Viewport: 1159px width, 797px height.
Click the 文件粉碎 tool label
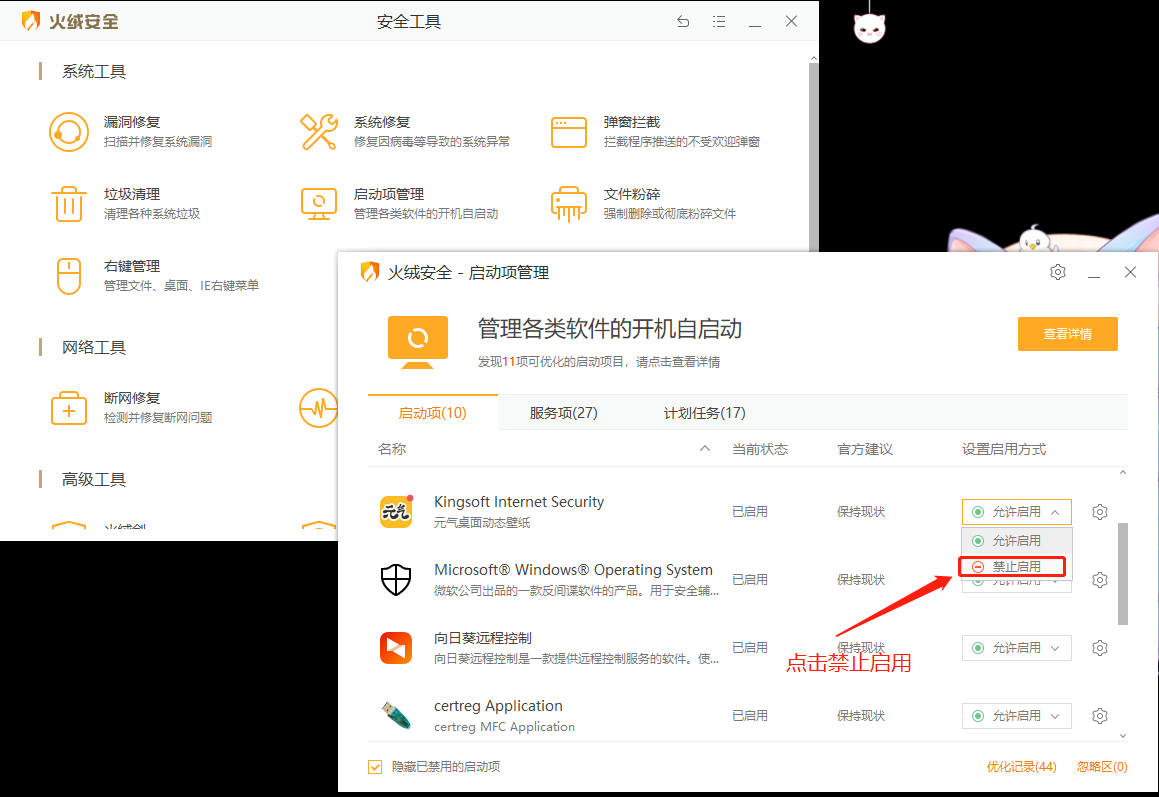[x=631, y=194]
